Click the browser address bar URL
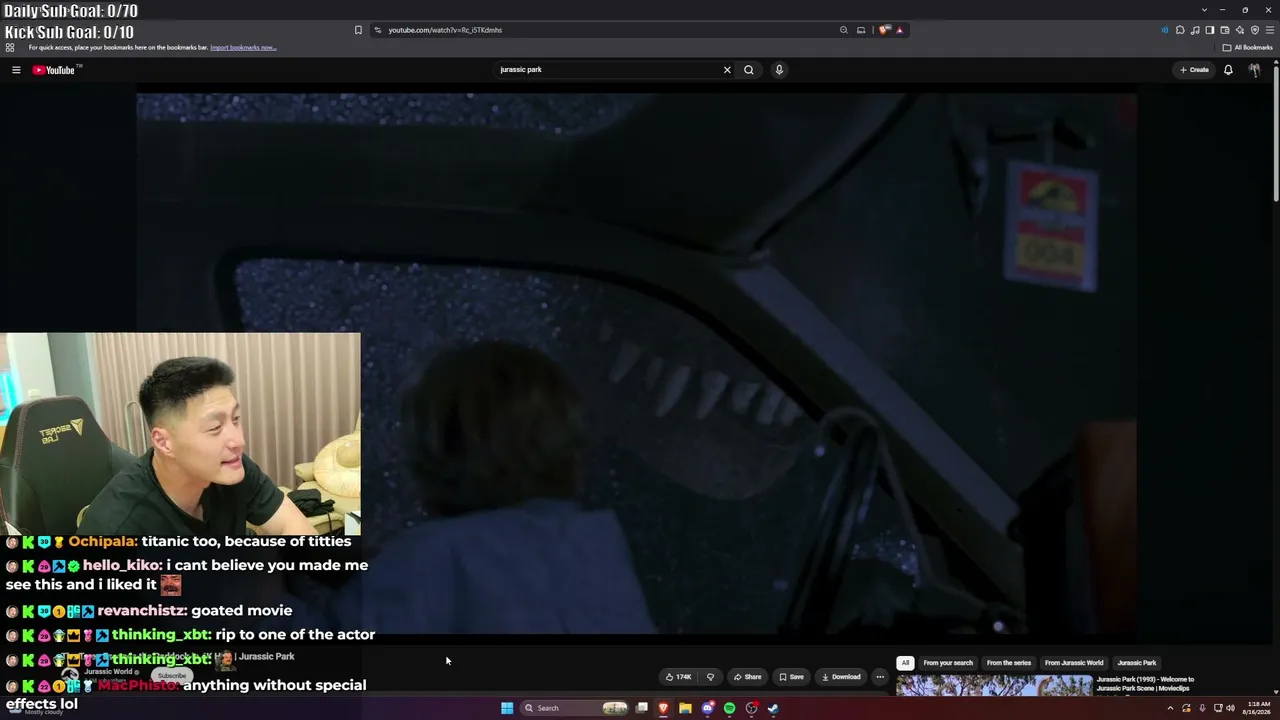The image size is (1280, 720). 445,30
